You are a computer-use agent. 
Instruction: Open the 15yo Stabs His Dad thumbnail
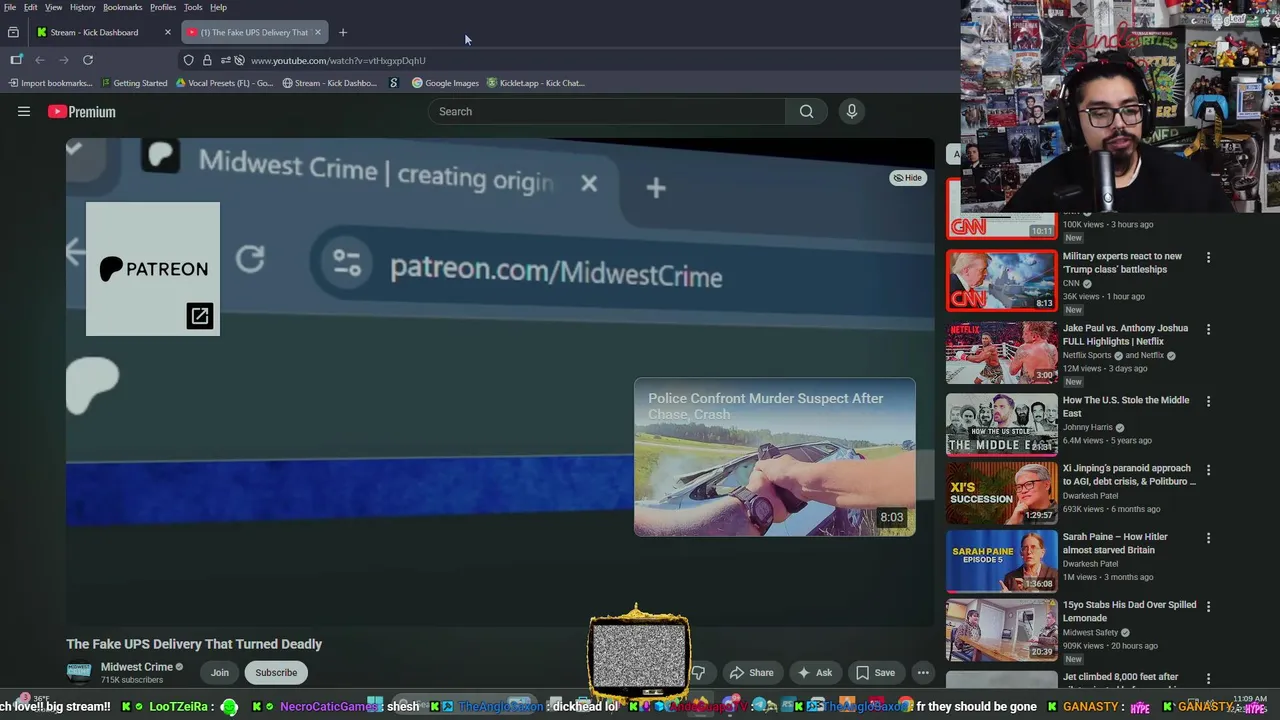tap(1001, 629)
